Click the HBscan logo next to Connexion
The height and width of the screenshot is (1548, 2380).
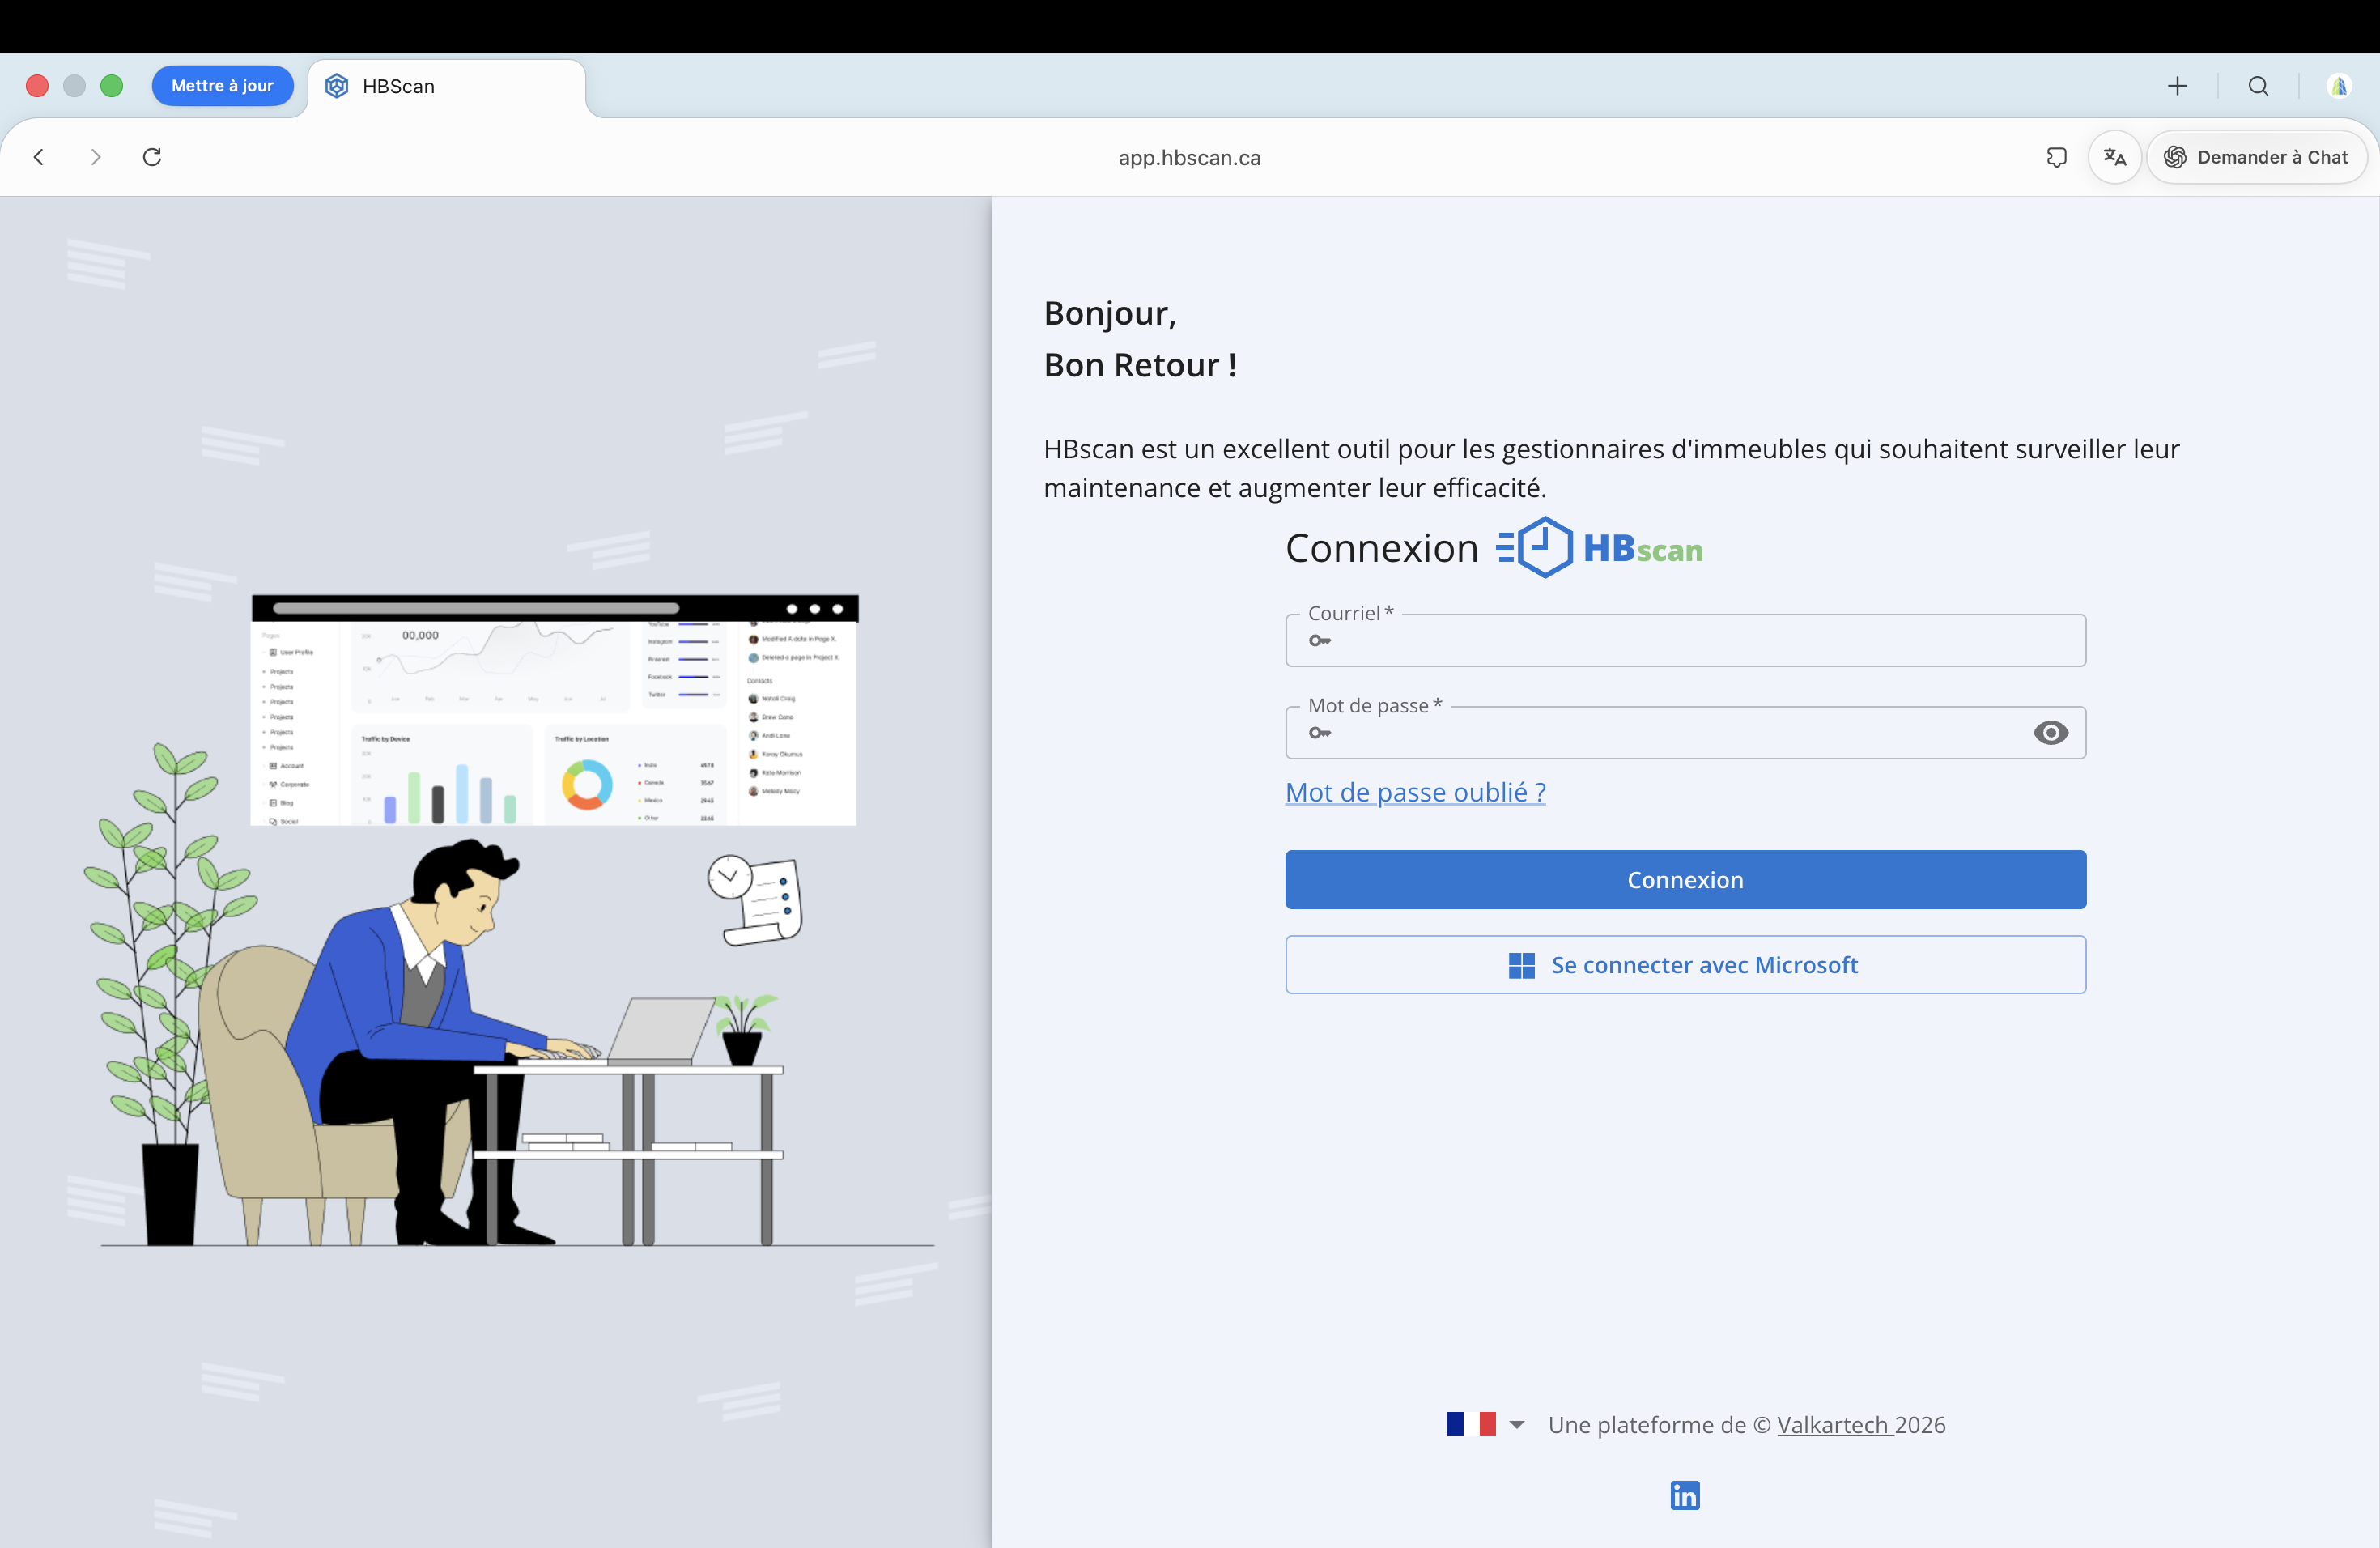click(x=1599, y=548)
